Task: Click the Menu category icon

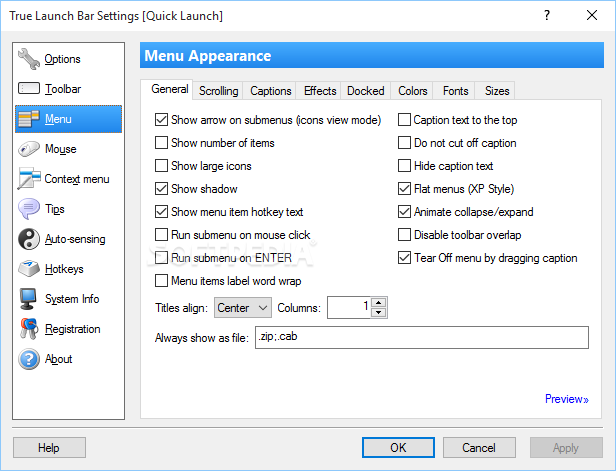Action: coord(29,119)
